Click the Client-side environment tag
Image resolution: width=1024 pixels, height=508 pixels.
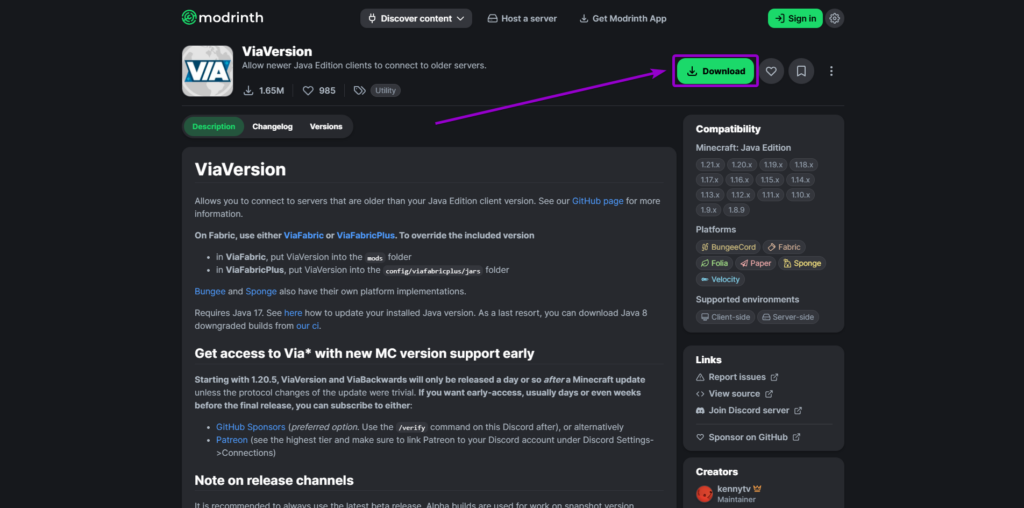click(725, 317)
